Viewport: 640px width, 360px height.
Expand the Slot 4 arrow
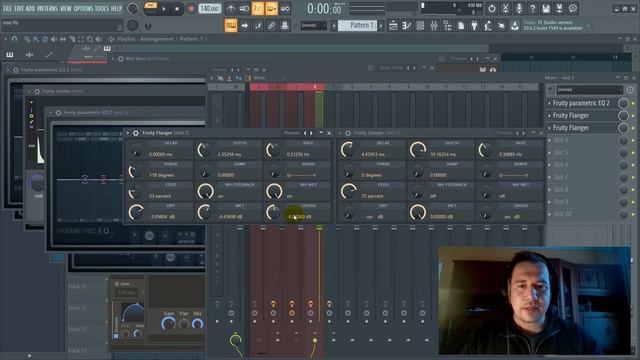tap(549, 140)
